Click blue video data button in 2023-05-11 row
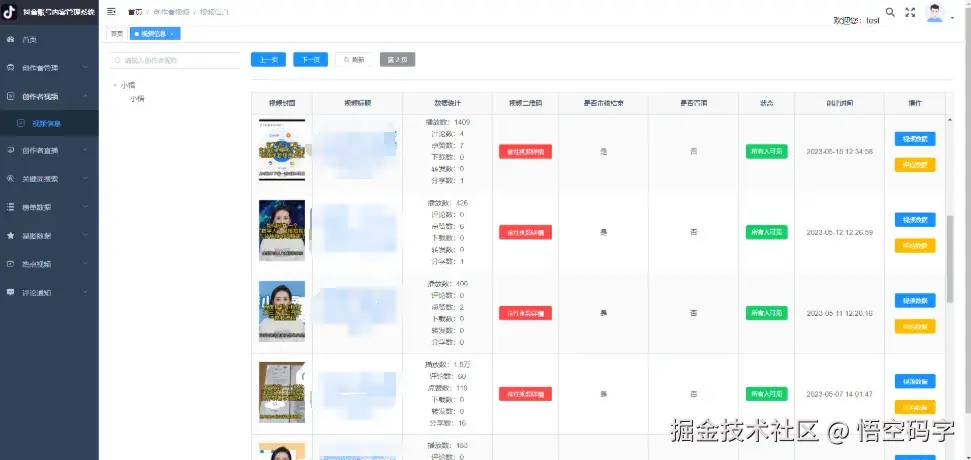 point(915,300)
